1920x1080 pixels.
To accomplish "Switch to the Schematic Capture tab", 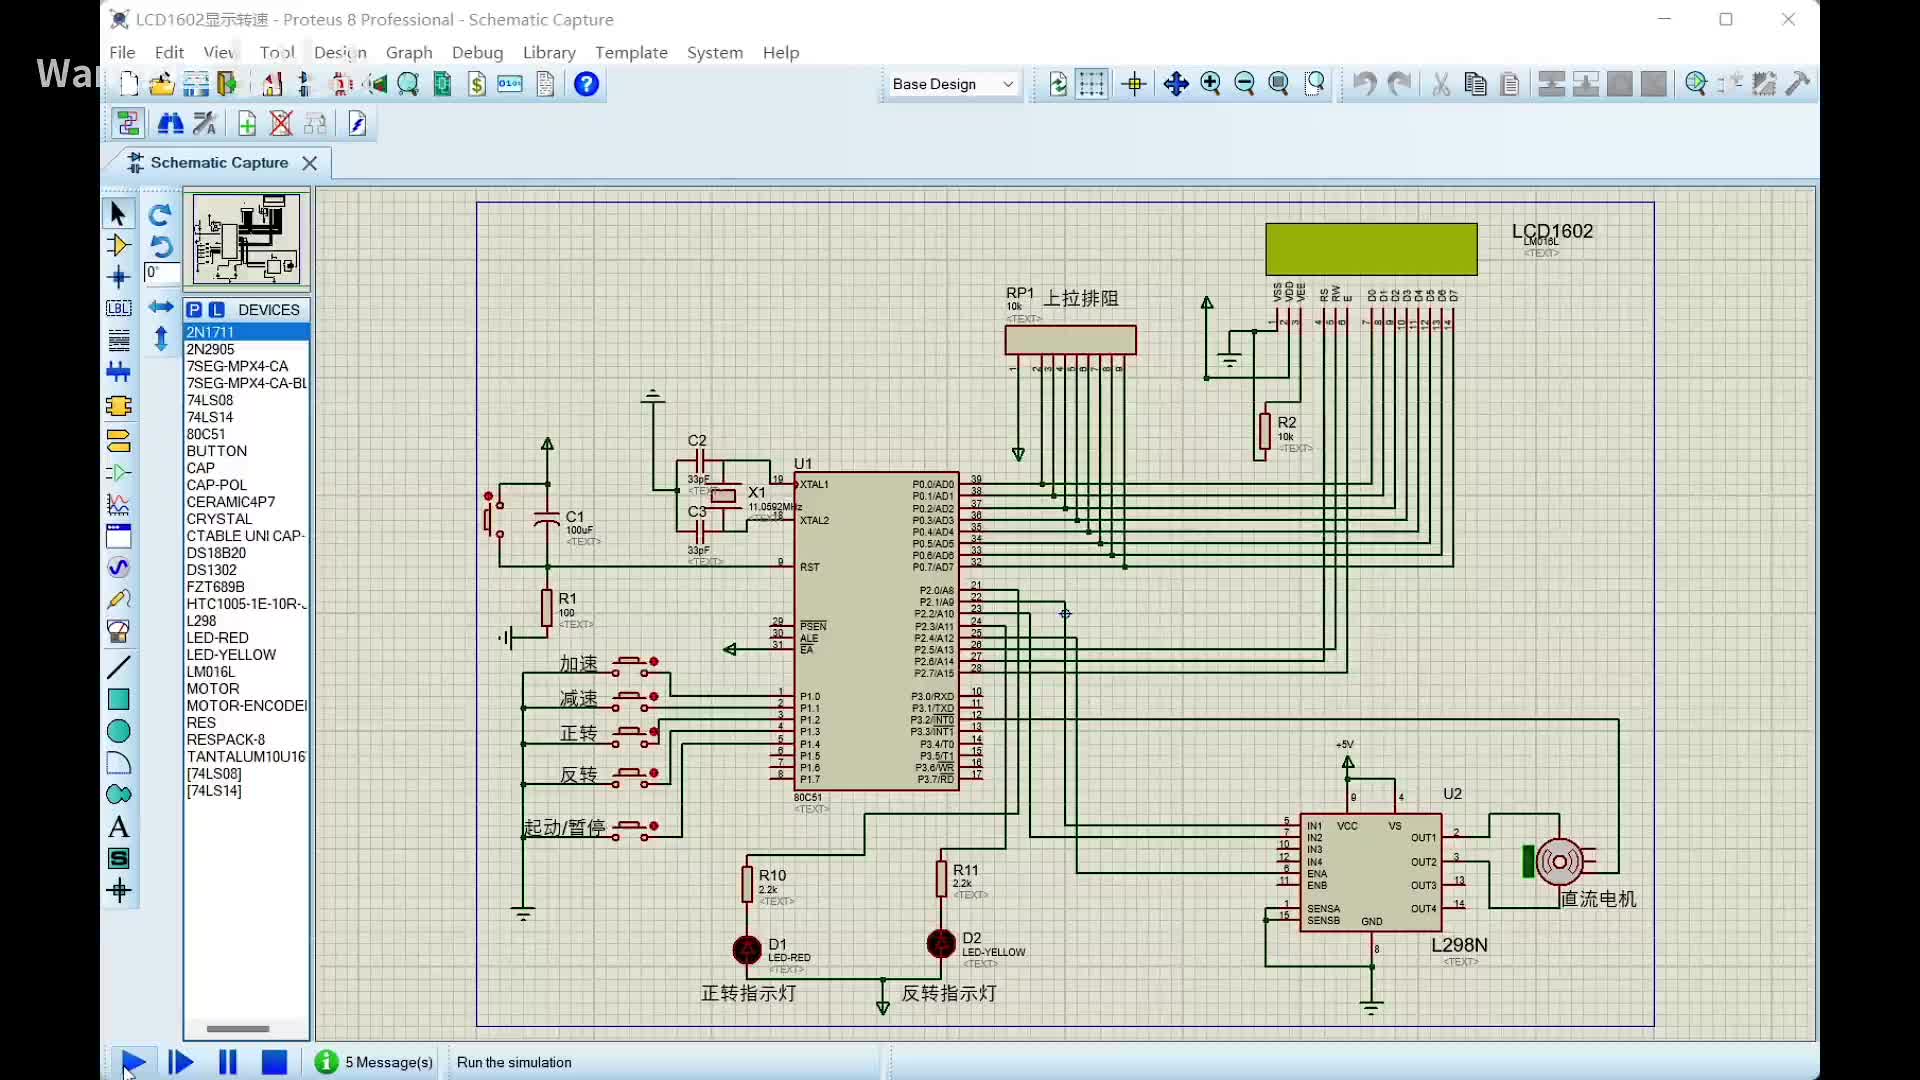I will click(219, 162).
